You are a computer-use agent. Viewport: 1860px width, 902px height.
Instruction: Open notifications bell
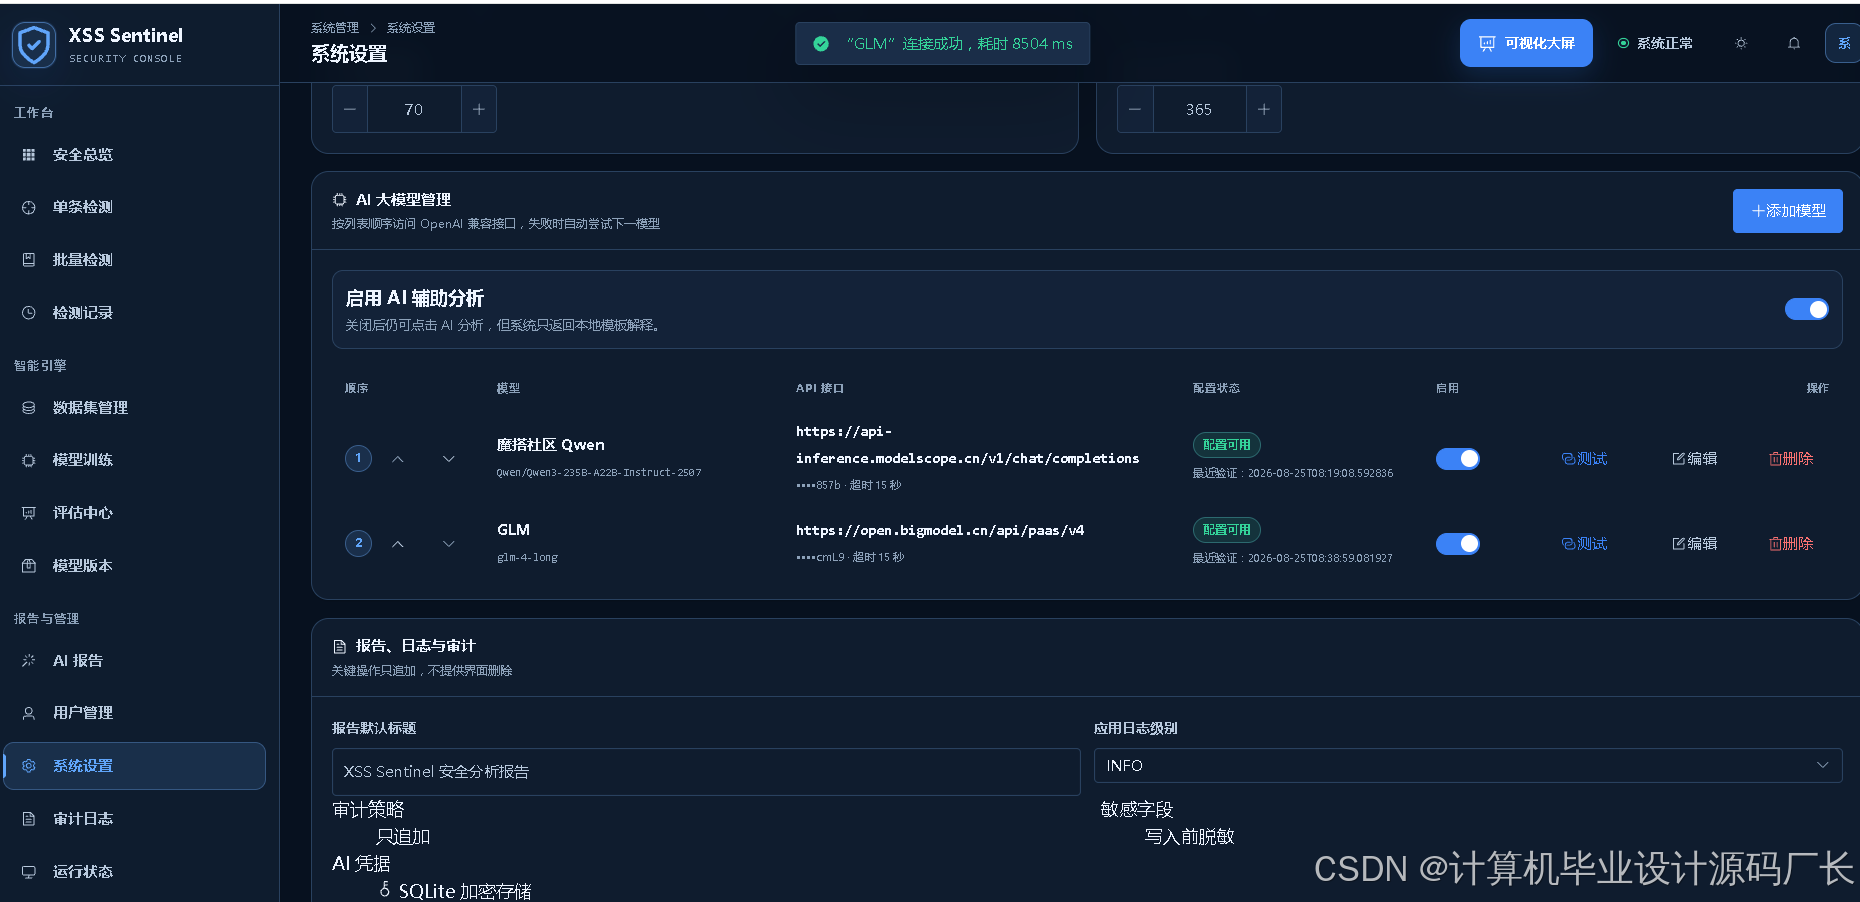pos(1794,43)
